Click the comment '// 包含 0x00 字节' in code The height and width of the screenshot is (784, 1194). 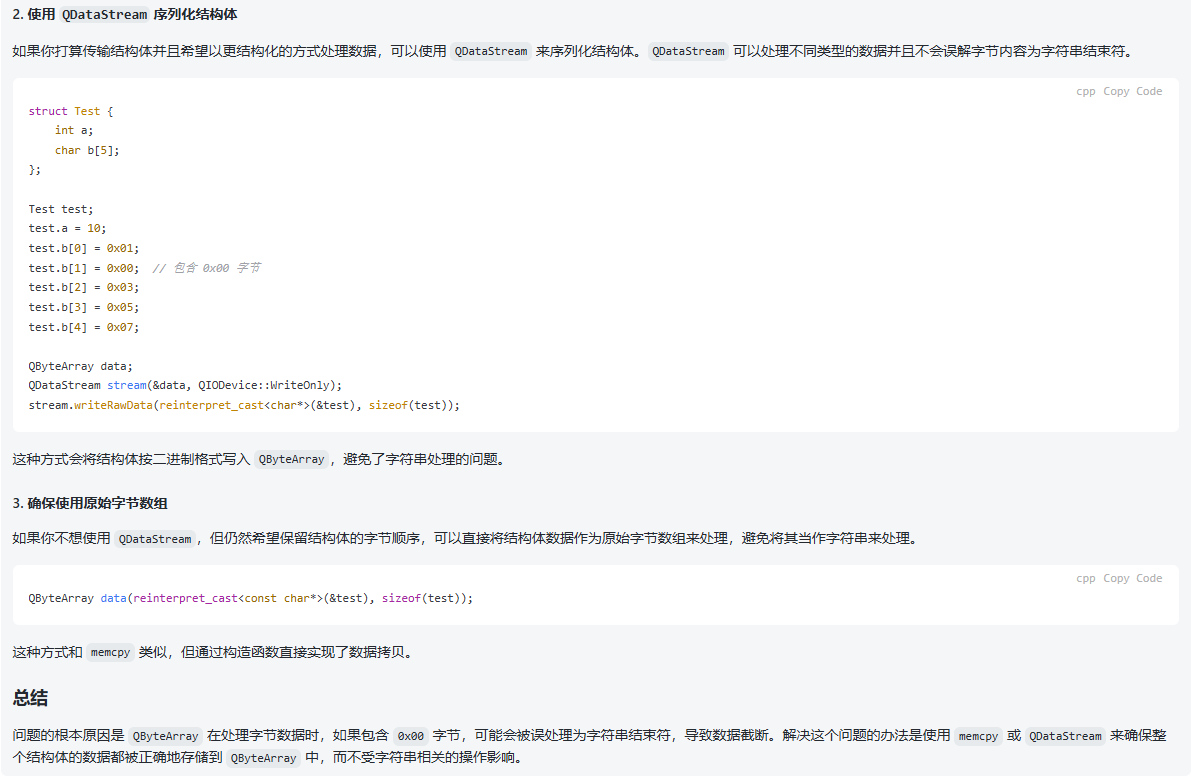point(206,268)
